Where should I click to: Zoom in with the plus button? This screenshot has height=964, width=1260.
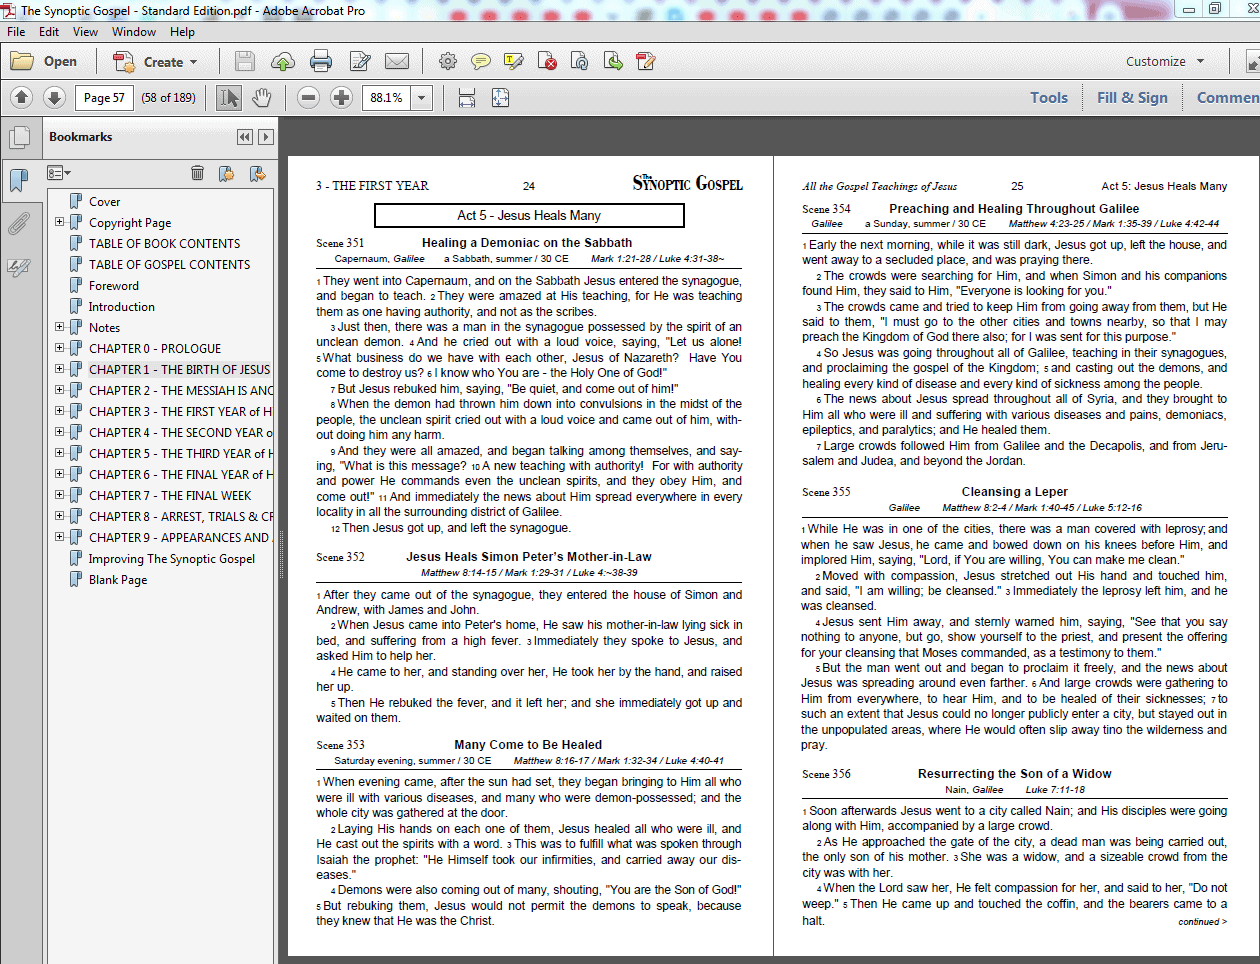(x=341, y=97)
